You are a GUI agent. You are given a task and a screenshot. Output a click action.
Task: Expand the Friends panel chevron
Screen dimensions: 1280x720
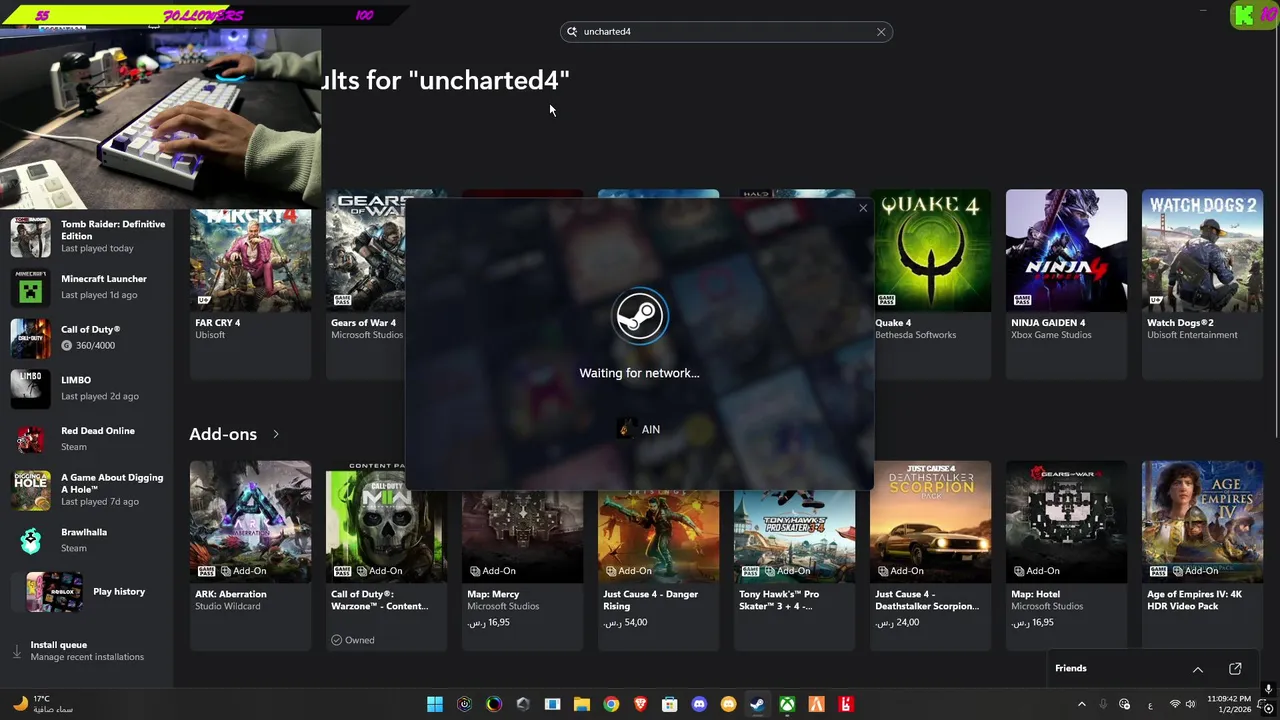pyautogui.click(x=1197, y=669)
